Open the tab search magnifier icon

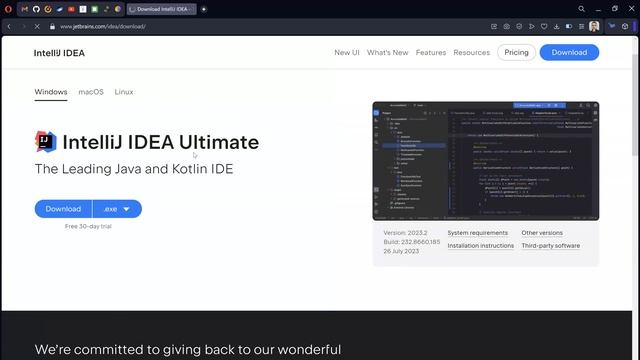point(581,9)
